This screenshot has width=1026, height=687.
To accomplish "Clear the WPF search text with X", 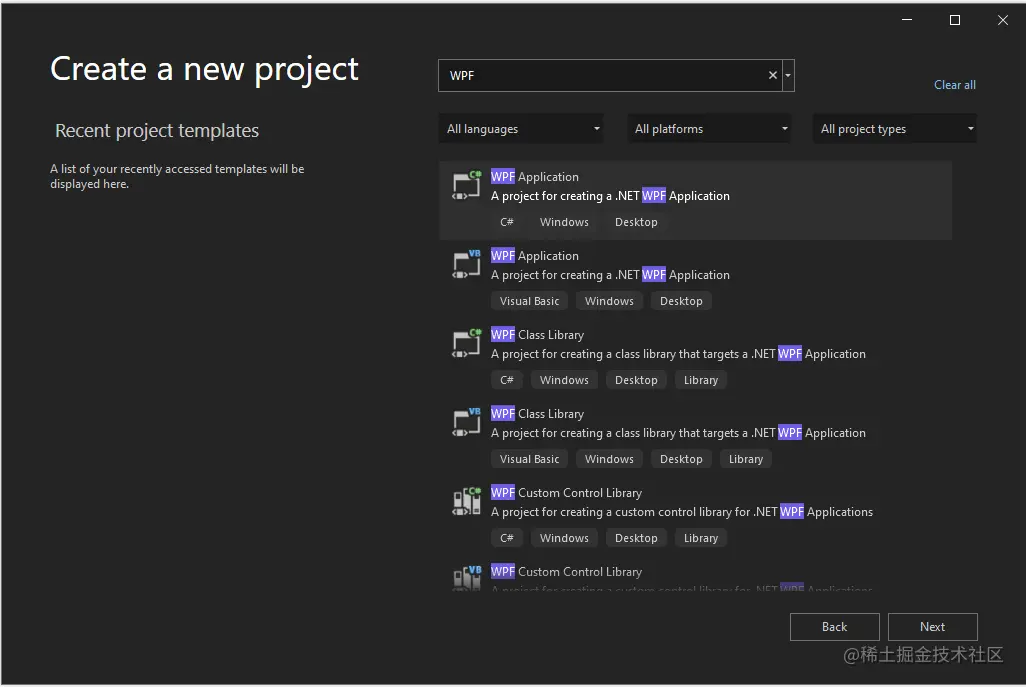I will [x=772, y=75].
